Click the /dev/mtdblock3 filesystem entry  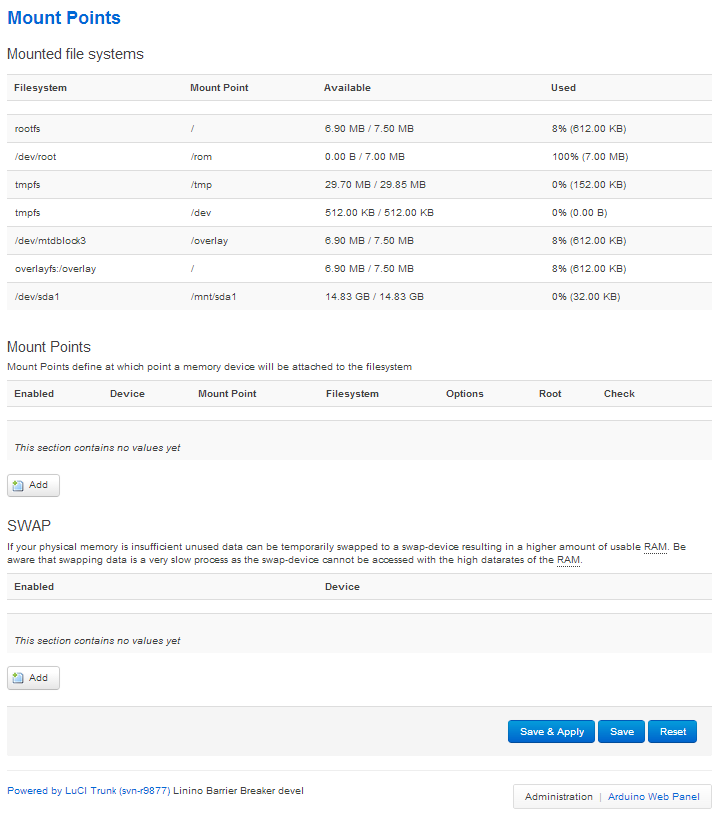(51, 241)
